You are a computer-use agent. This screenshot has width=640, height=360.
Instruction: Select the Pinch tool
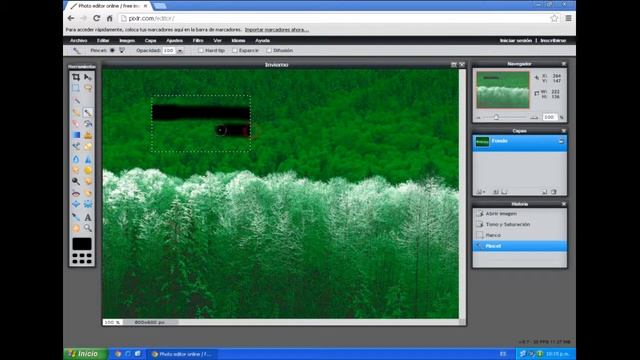[x=88, y=204]
